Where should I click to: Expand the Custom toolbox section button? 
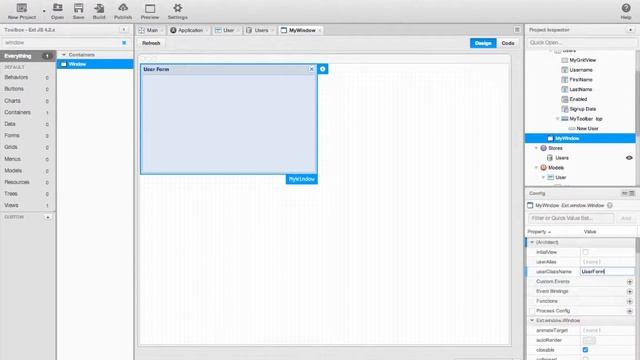pyautogui.click(x=48, y=217)
